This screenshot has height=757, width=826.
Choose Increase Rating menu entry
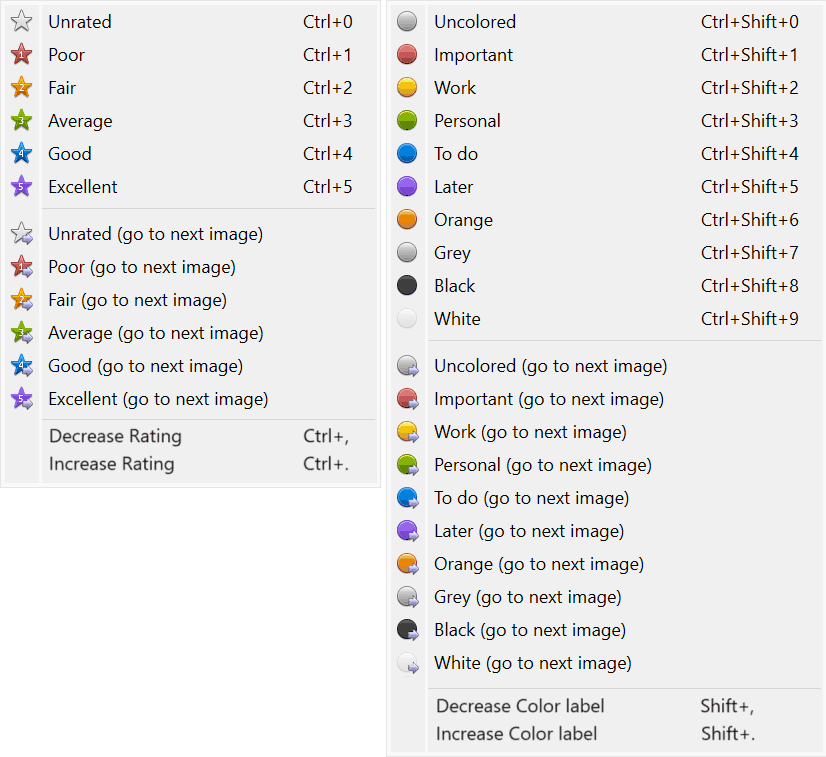[x=111, y=464]
